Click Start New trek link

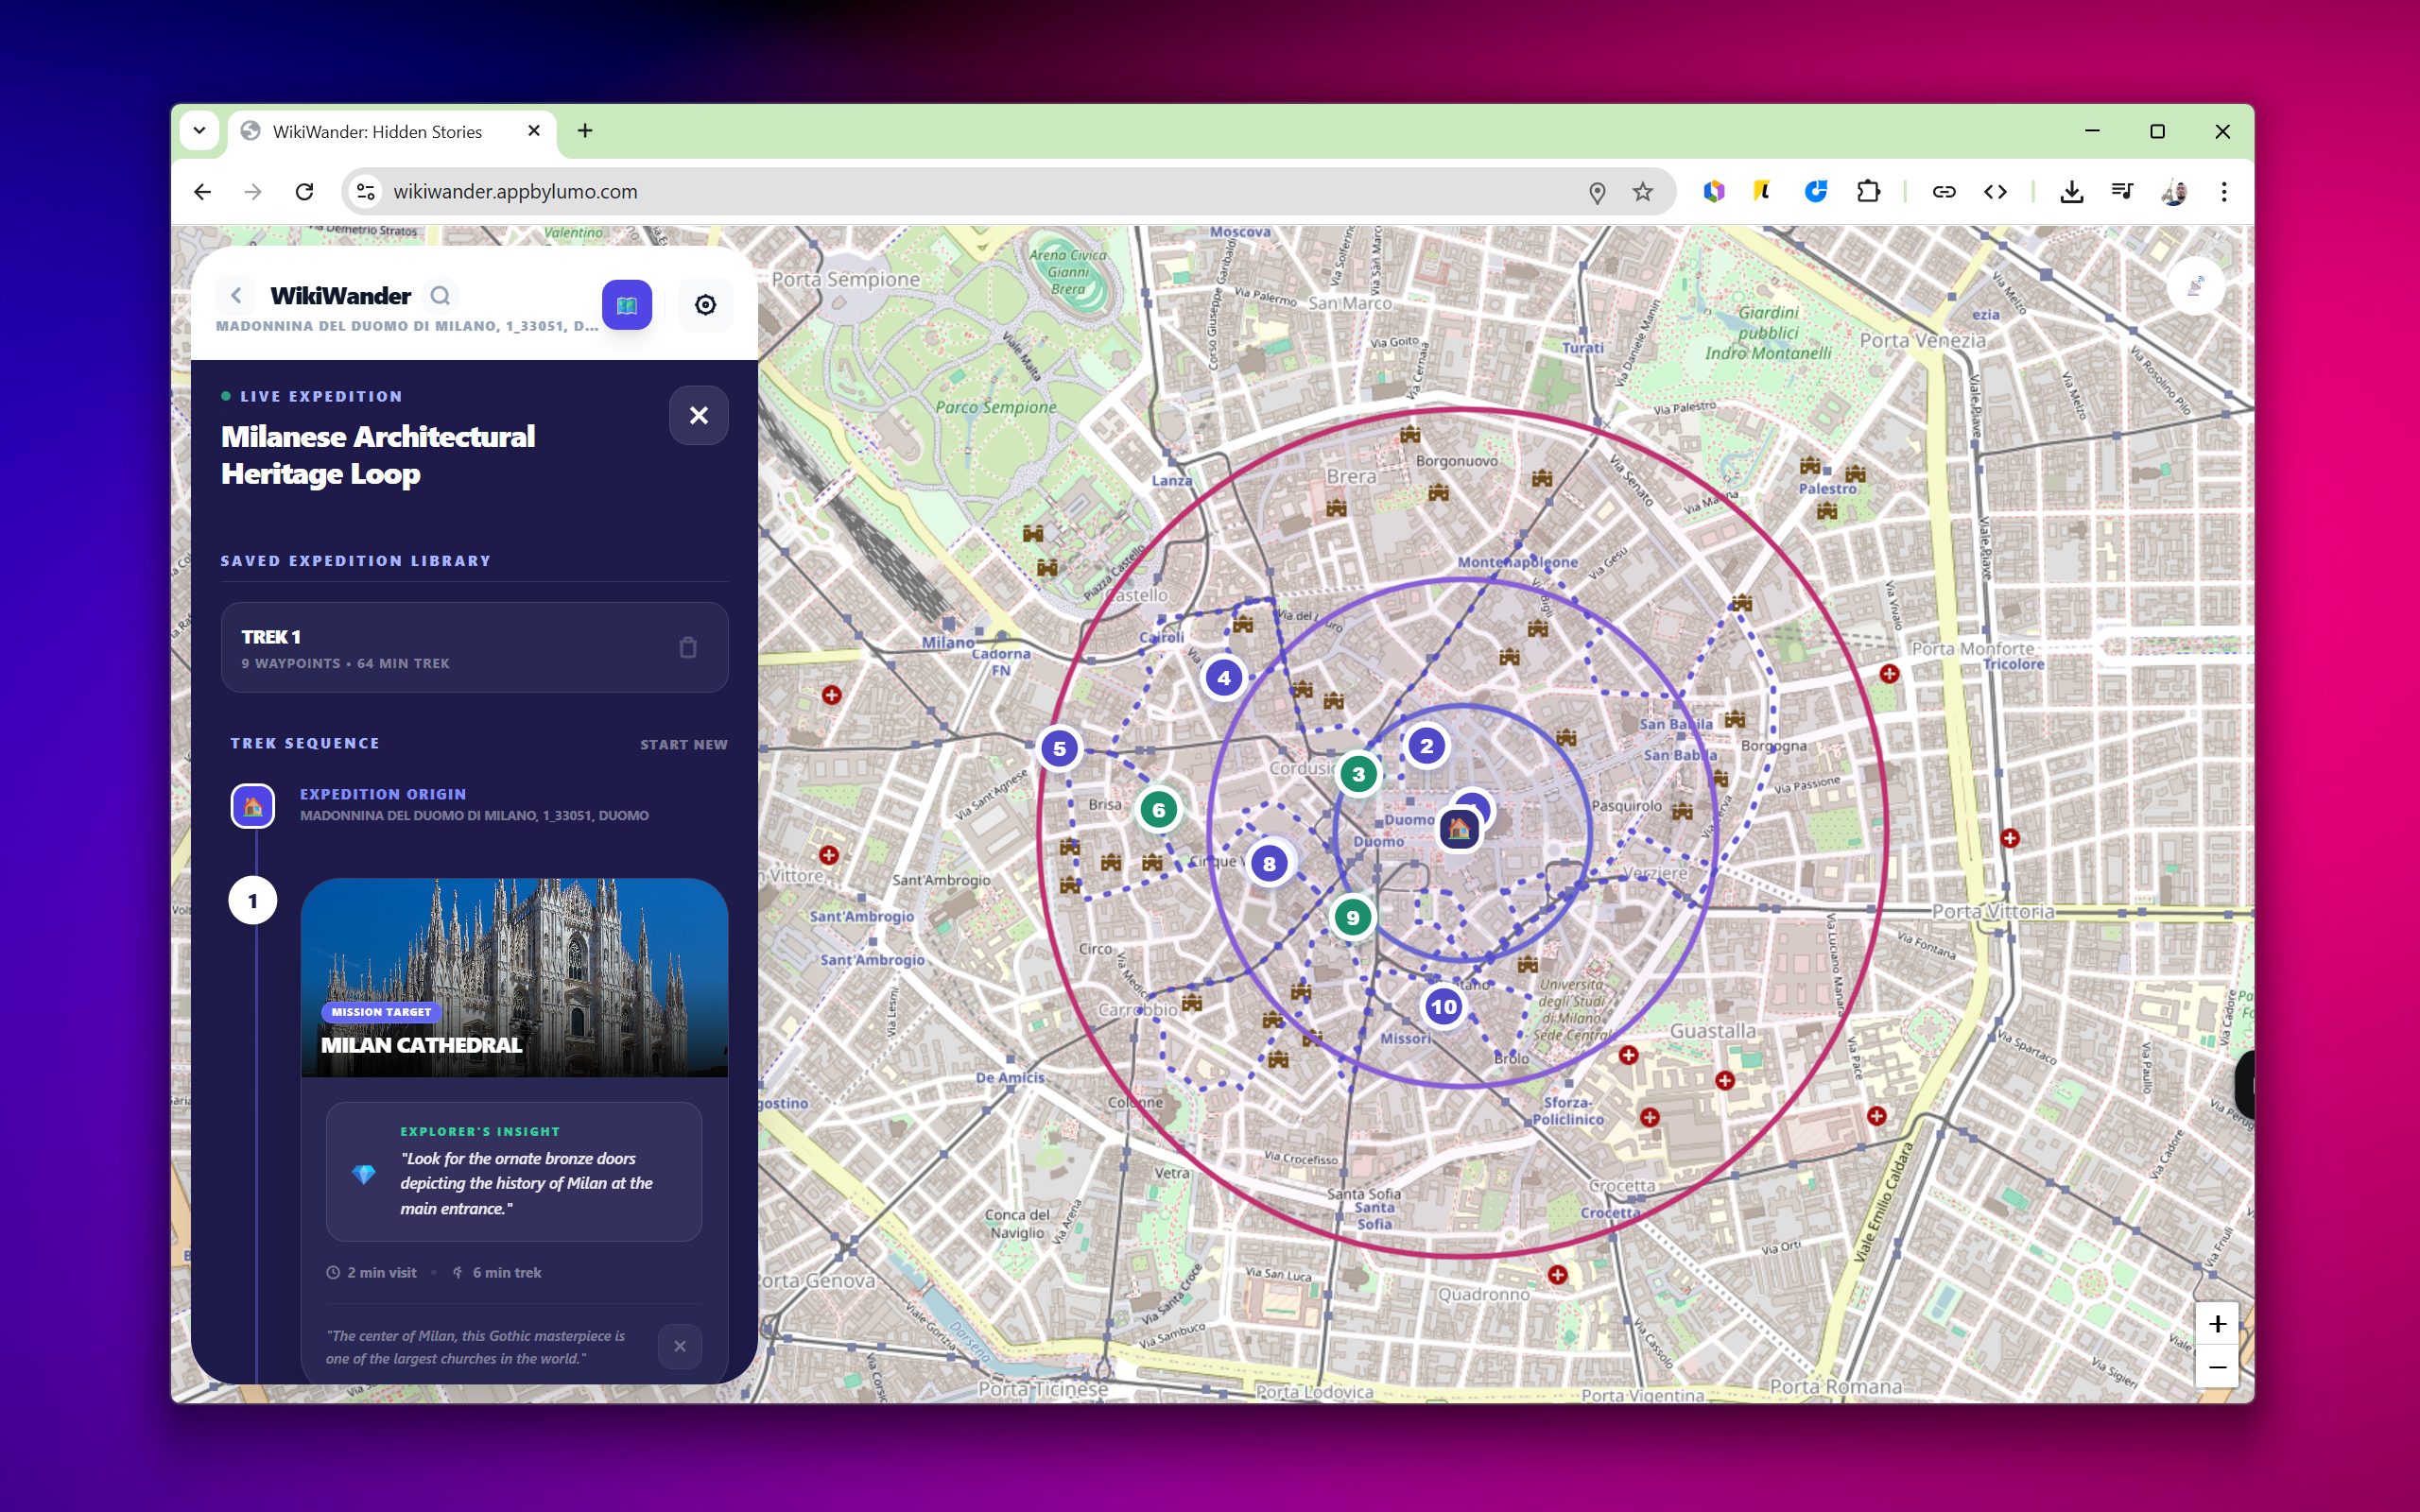pos(684,744)
